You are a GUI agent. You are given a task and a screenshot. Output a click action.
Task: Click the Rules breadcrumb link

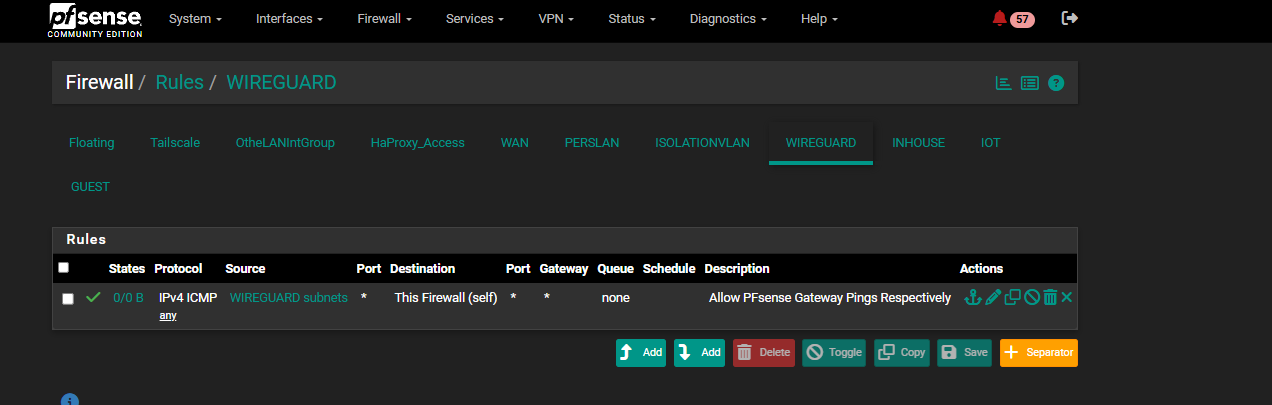(179, 82)
